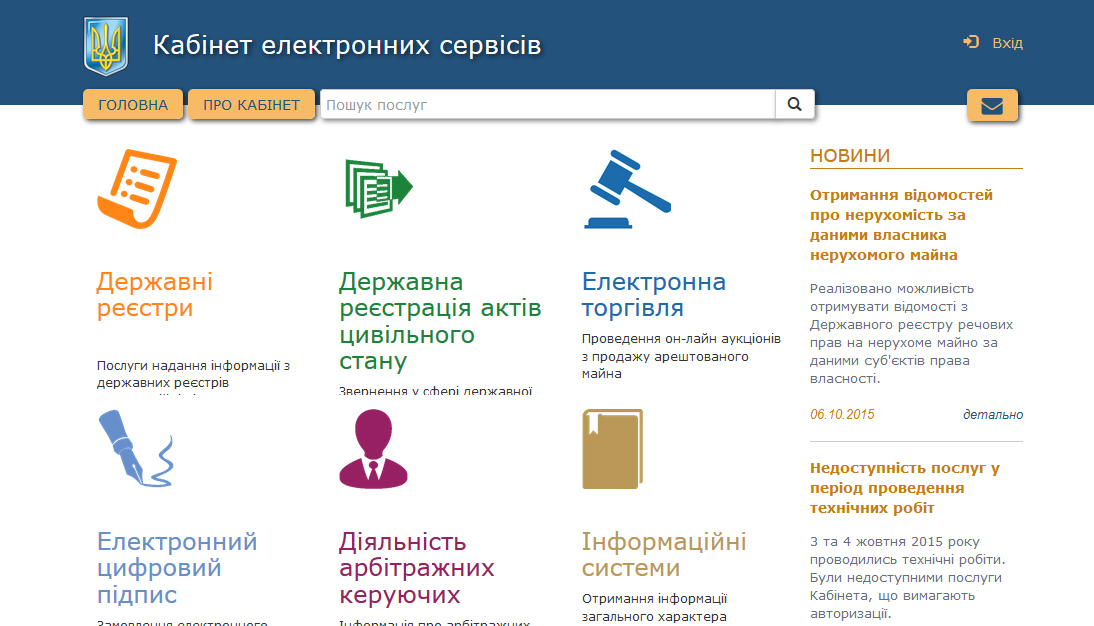Image resolution: width=1094 pixels, height=626 pixels.
Task: Click the Ukrainian trident coat of arms logo
Action: pyautogui.click(x=105, y=46)
